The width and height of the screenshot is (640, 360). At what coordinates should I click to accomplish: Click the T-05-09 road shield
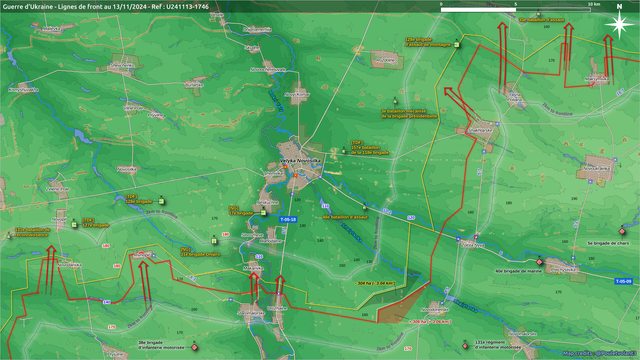point(624,281)
